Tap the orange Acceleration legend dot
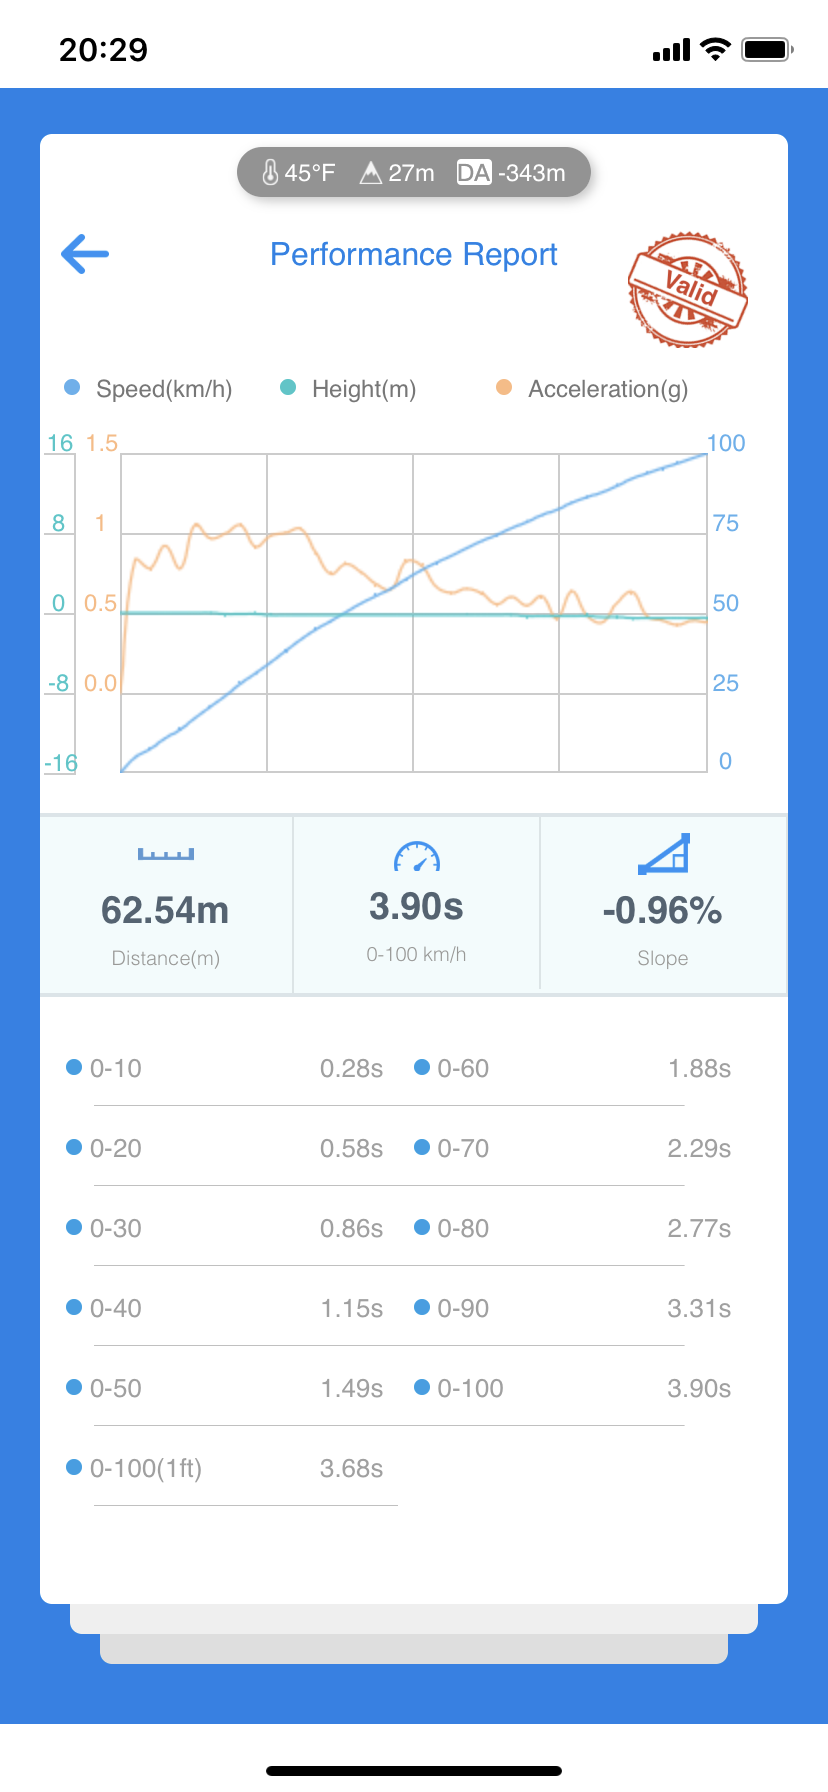The height and width of the screenshot is (1792, 828). click(504, 388)
